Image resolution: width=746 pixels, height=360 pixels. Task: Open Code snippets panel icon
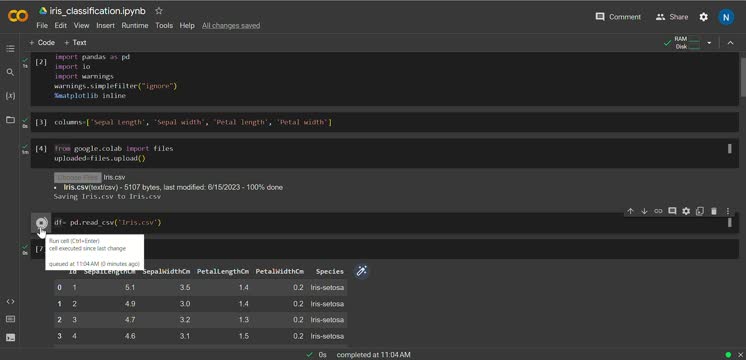click(x=10, y=302)
